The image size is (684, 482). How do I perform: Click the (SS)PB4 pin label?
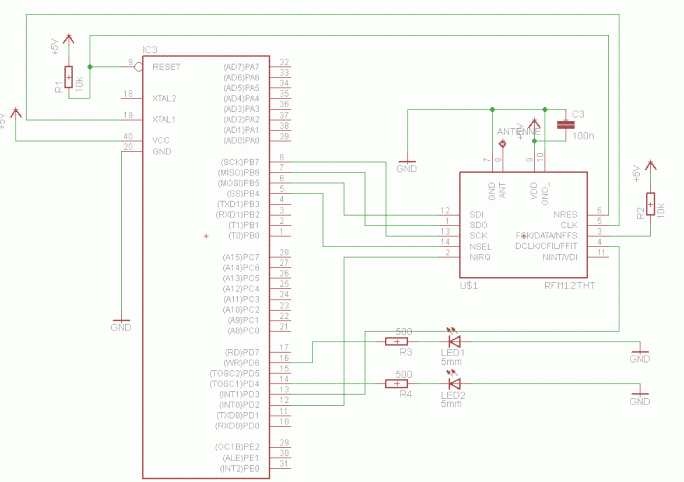243,194
